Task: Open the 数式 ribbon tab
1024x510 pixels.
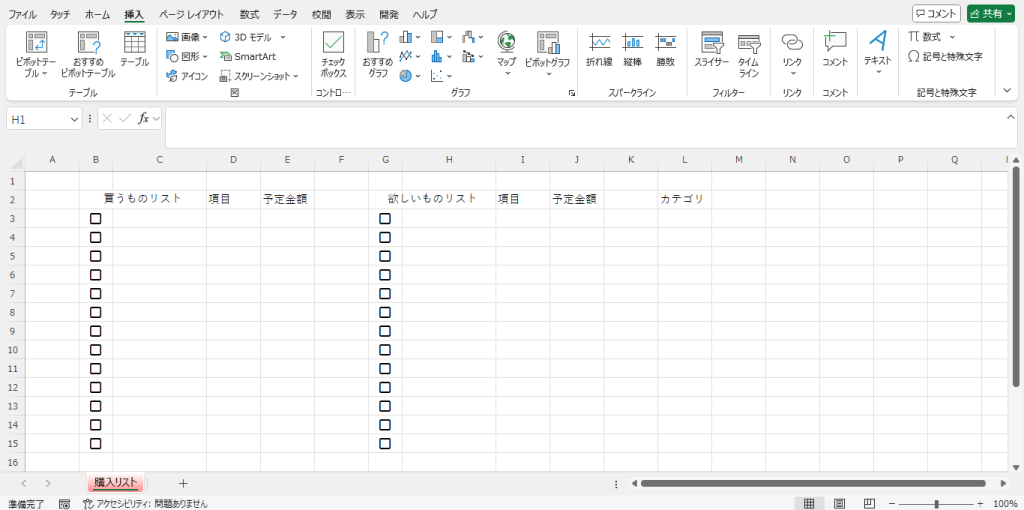Action: [x=249, y=14]
